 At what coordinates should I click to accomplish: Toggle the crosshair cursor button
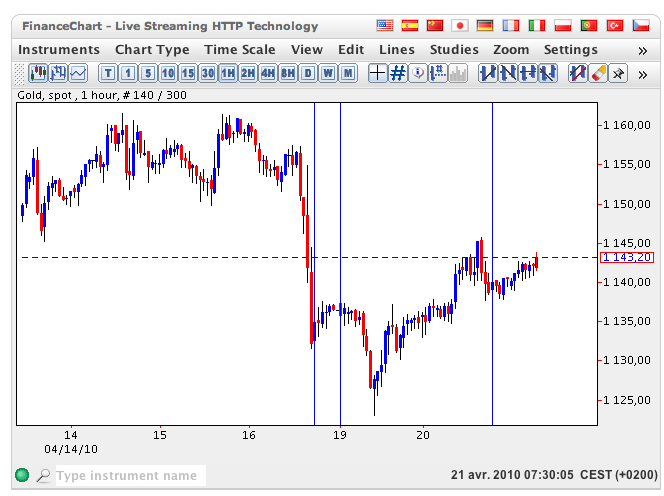[378, 72]
